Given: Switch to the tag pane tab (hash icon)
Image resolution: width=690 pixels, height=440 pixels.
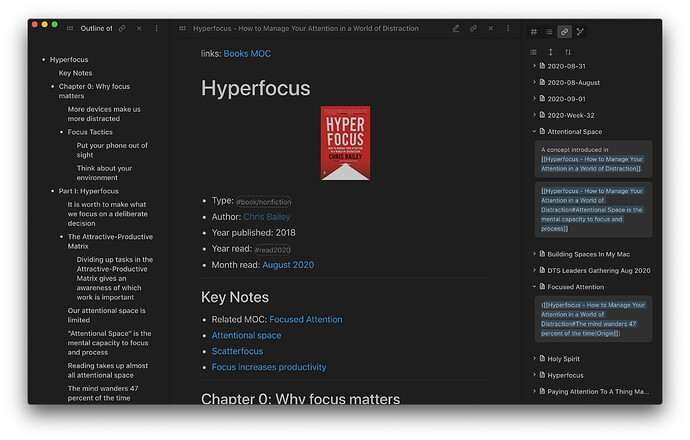Looking at the screenshot, I should click(x=533, y=32).
